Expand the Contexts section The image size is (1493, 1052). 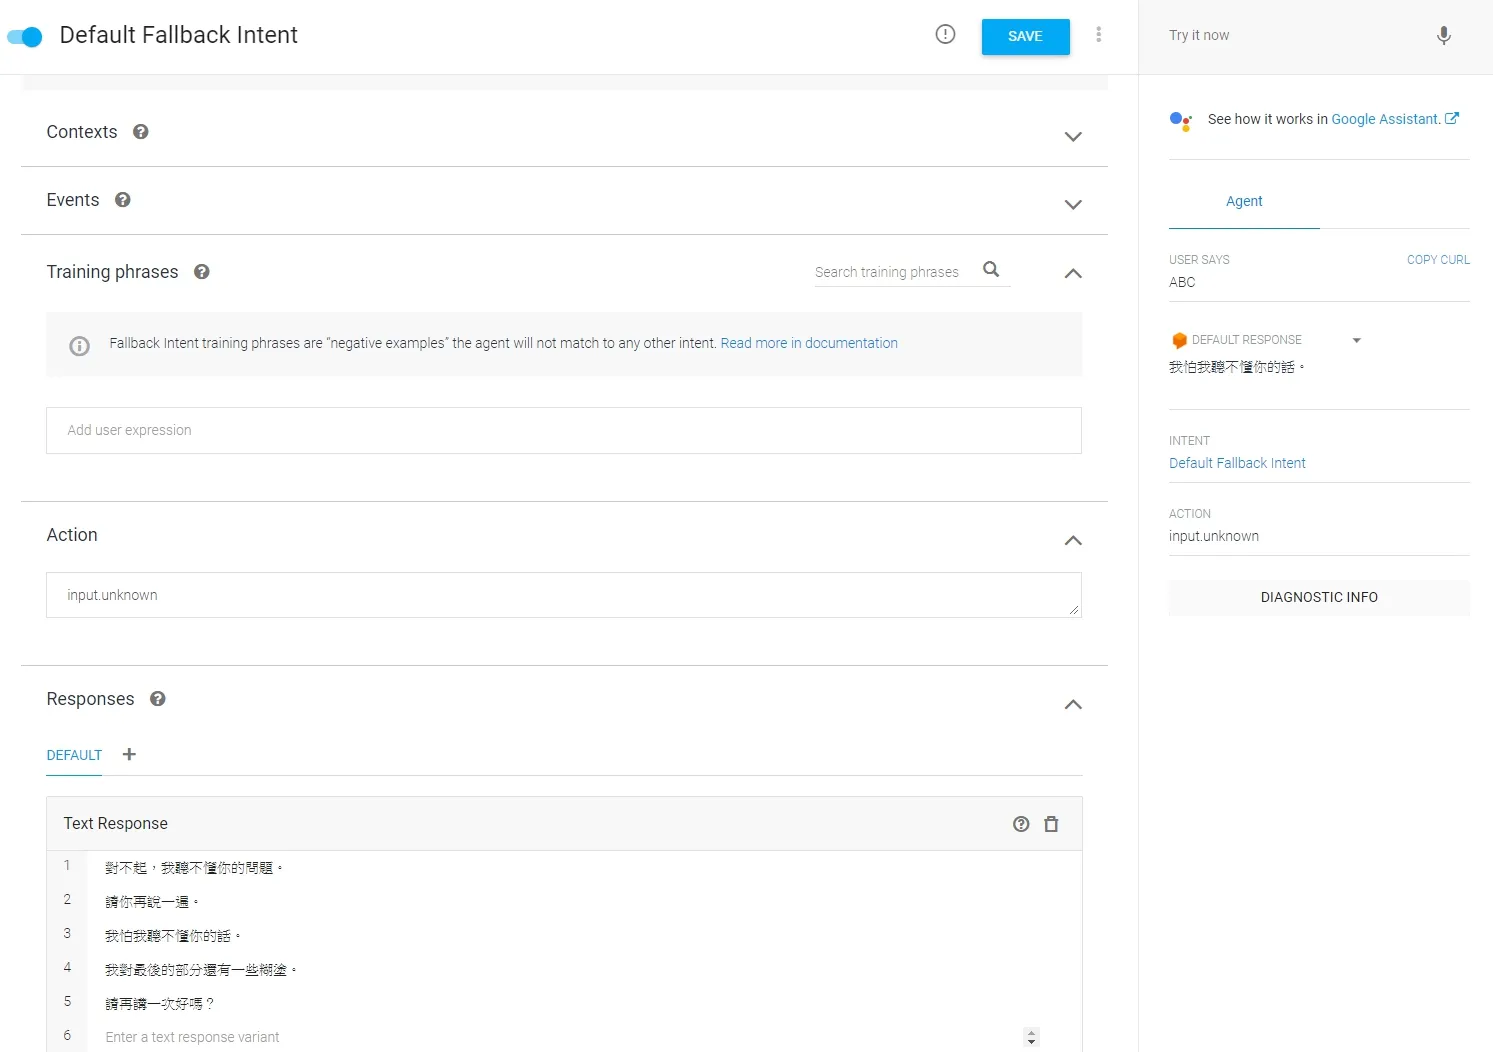pyautogui.click(x=1073, y=136)
